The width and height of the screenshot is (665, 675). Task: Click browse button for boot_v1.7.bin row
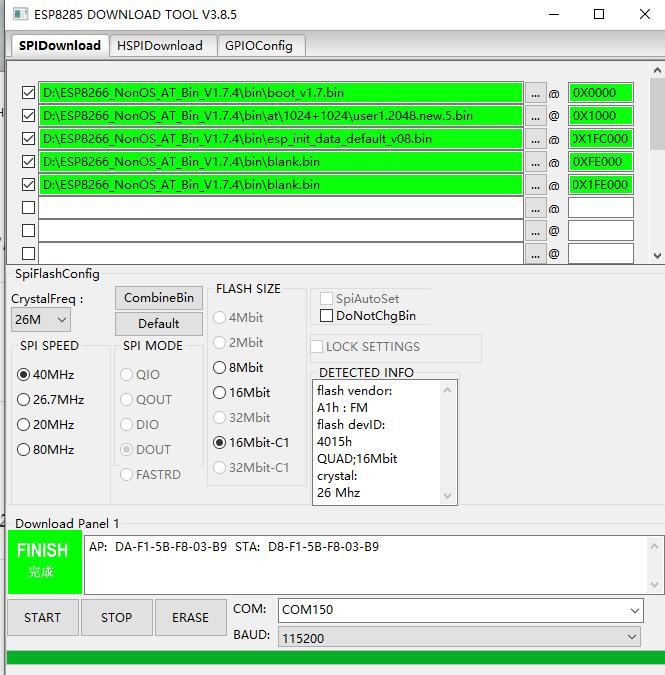[x=536, y=93]
